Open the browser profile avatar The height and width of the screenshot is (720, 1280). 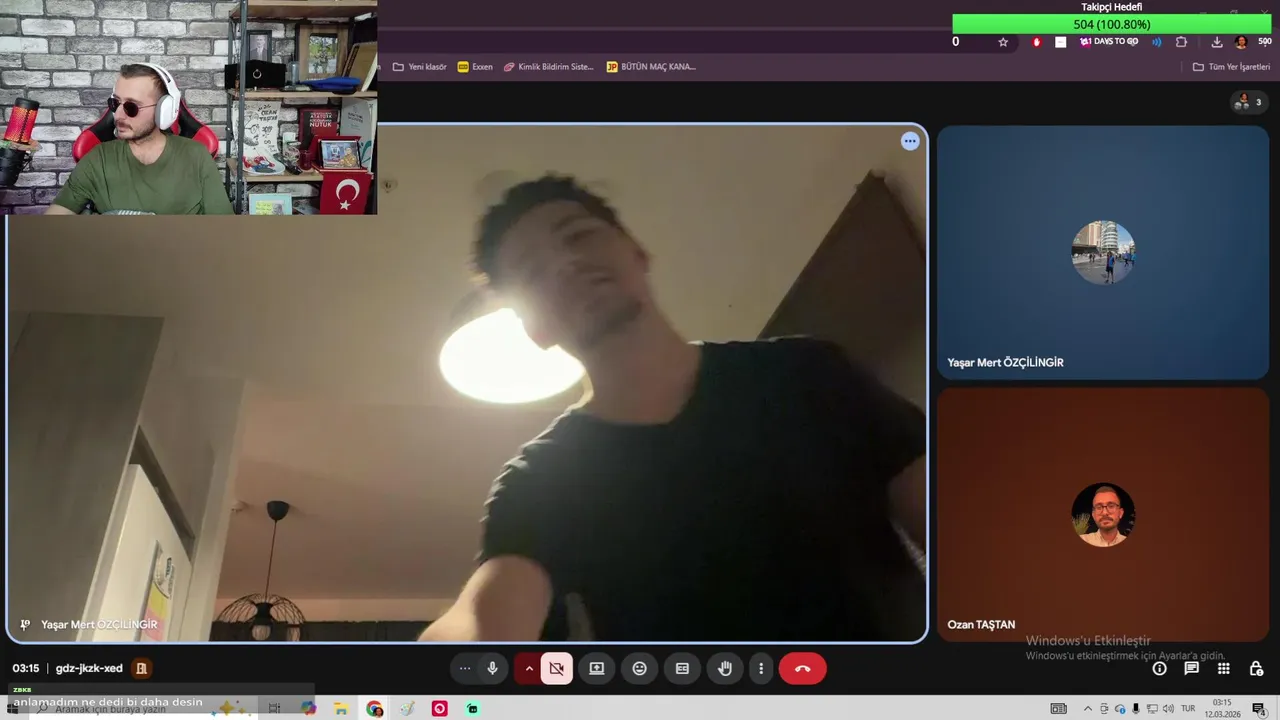(x=1241, y=42)
